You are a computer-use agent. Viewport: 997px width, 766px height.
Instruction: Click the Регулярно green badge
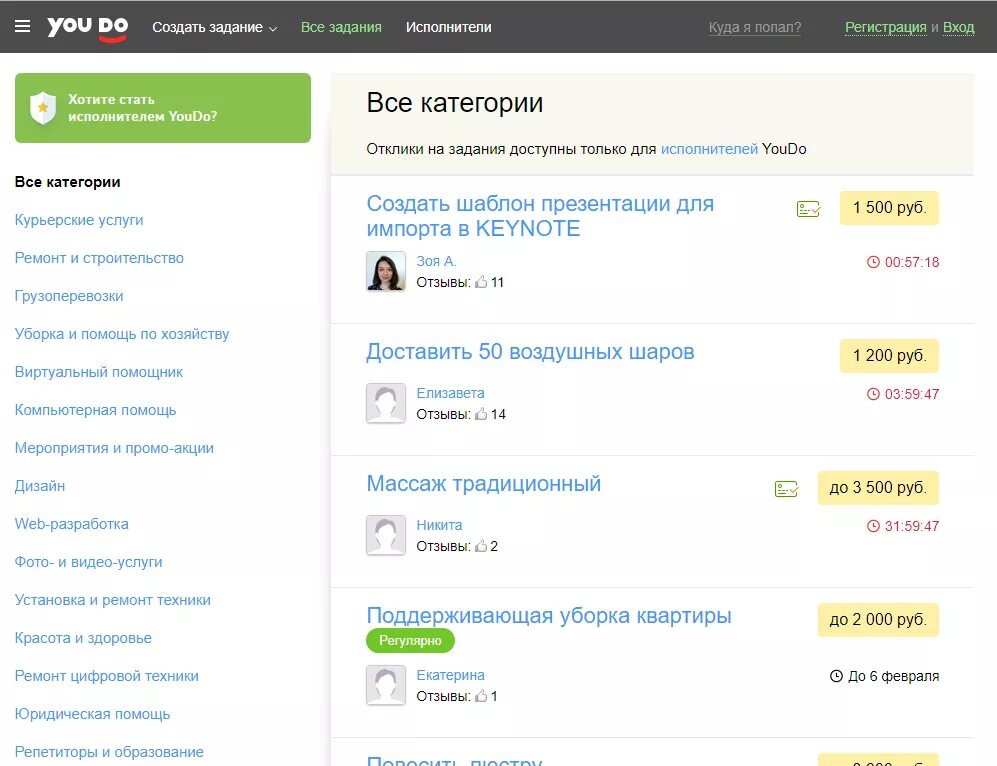point(410,641)
